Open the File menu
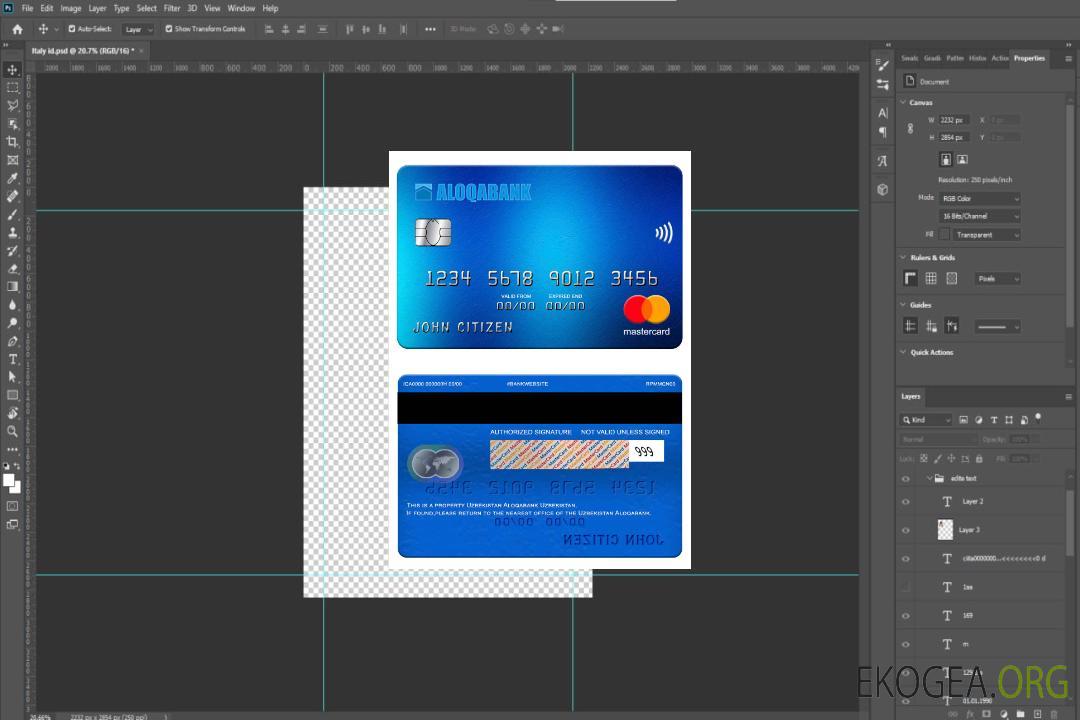This screenshot has height=720, width=1080. [x=27, y=8]
